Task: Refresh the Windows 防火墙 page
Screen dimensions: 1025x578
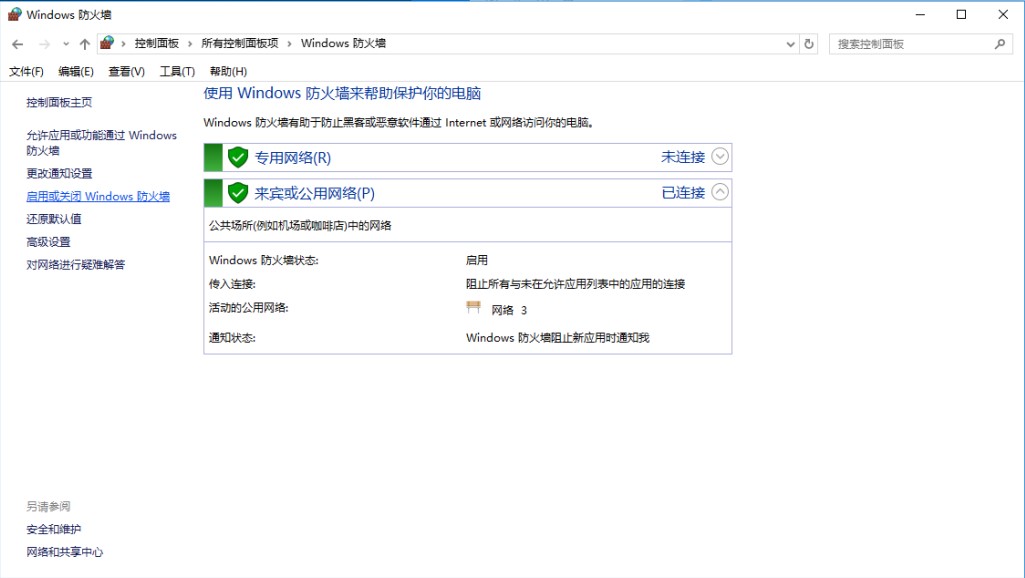Action: 809,44
